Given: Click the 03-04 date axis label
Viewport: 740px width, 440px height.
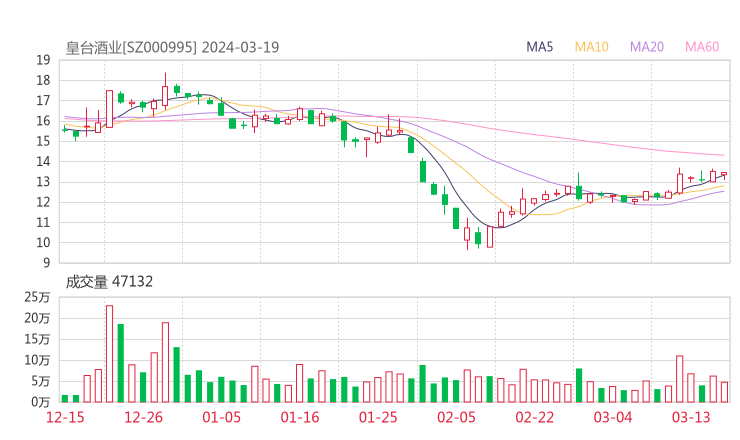Looking at the screenshot, I should click(x=613, y=417).
